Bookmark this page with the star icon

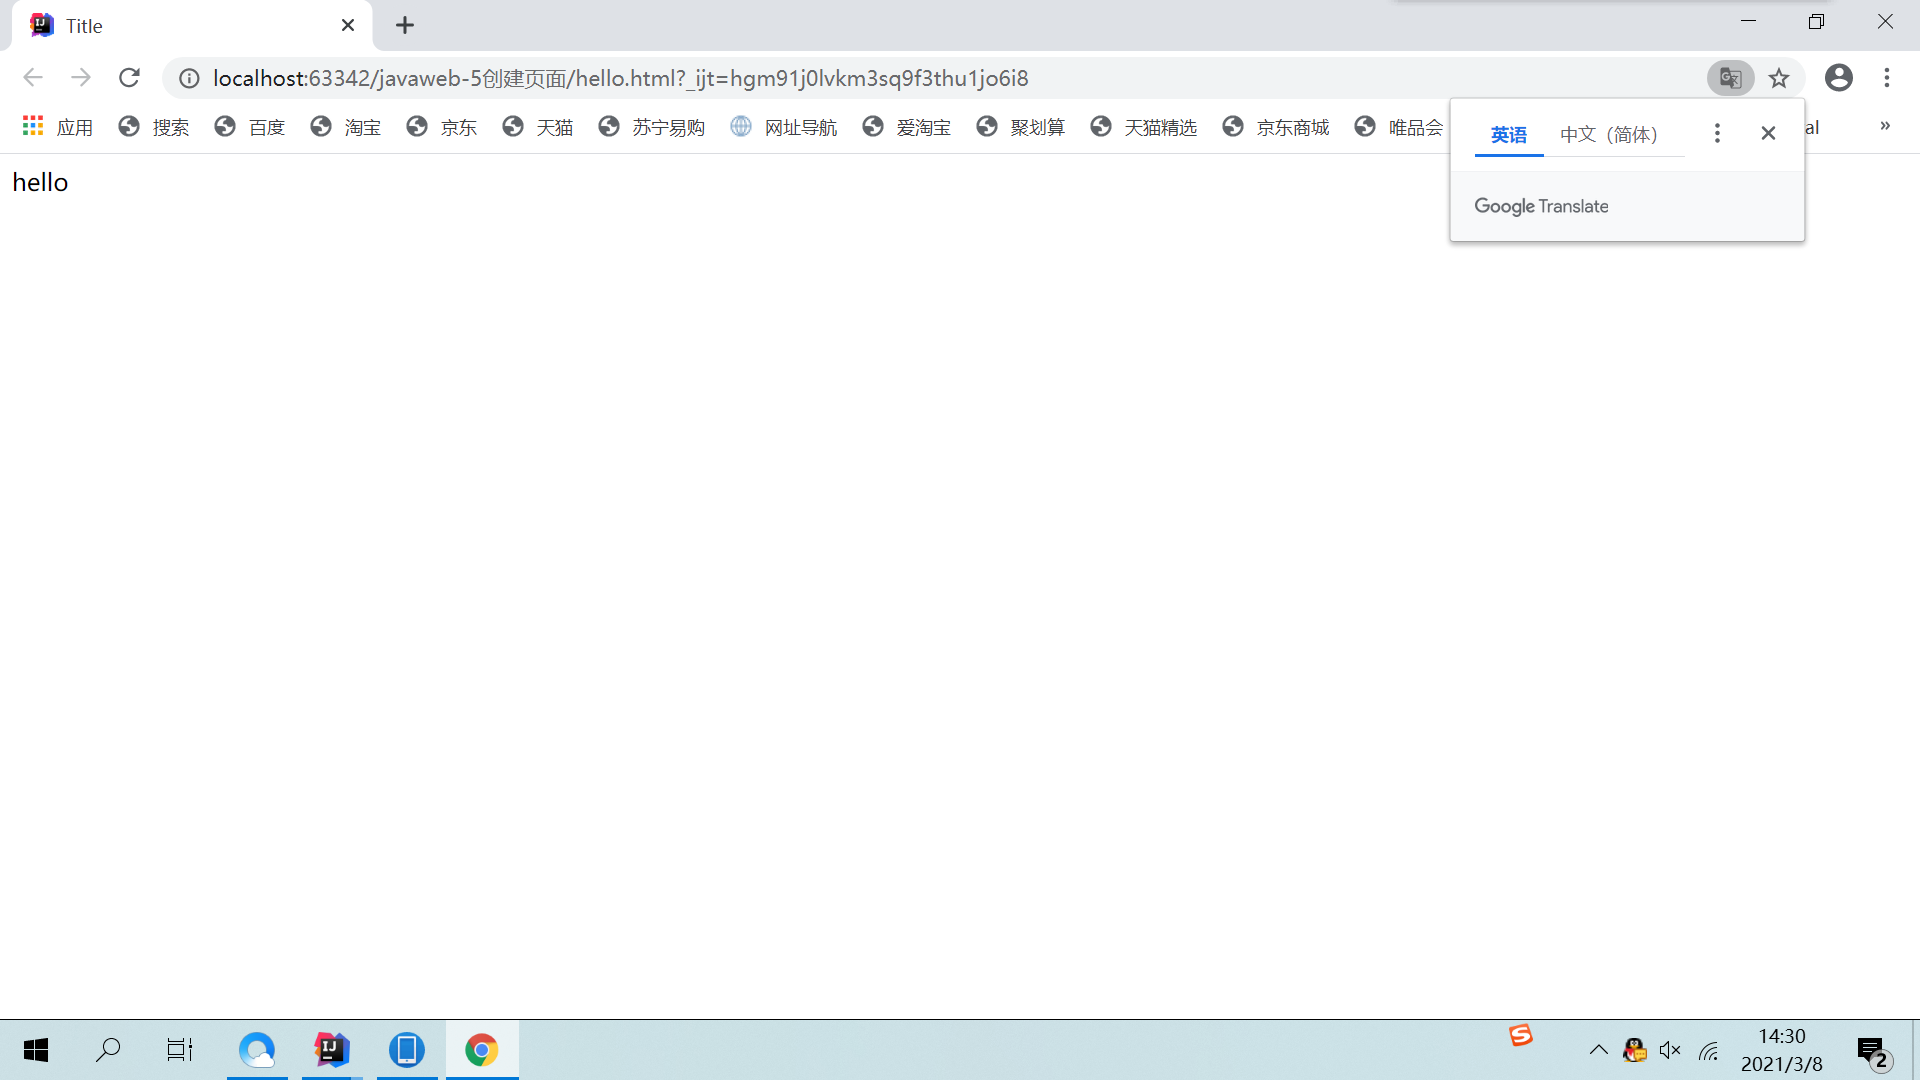tap(1779, 78)
